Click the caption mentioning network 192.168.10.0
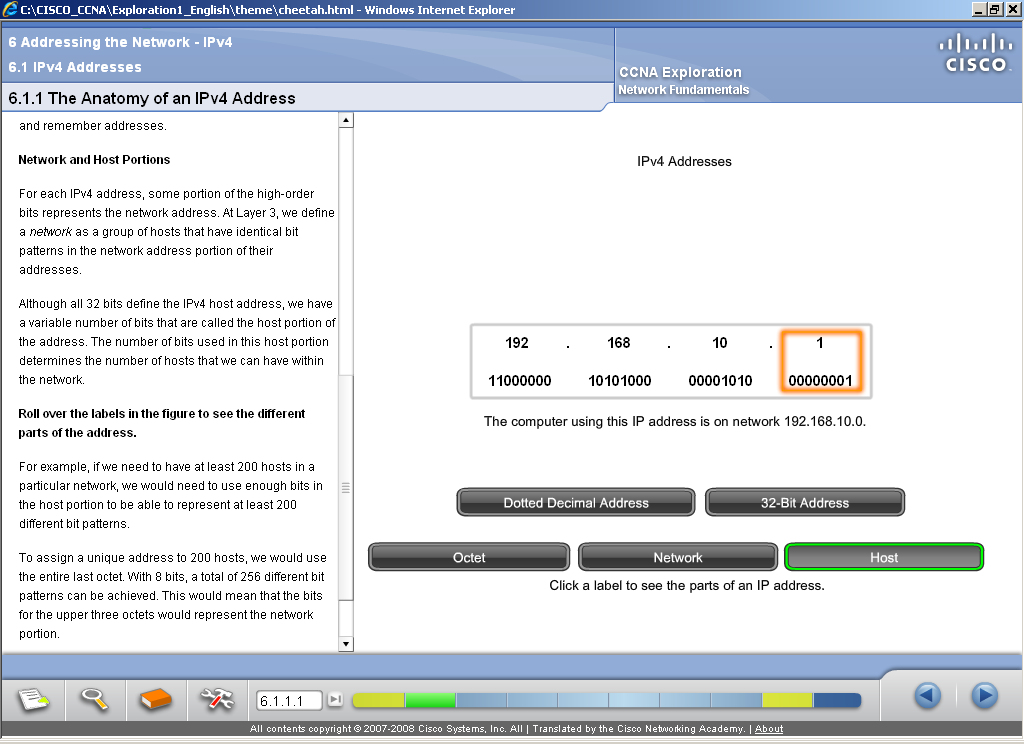The height and width of the screenshot is (744, 1024). click(675, 421)
